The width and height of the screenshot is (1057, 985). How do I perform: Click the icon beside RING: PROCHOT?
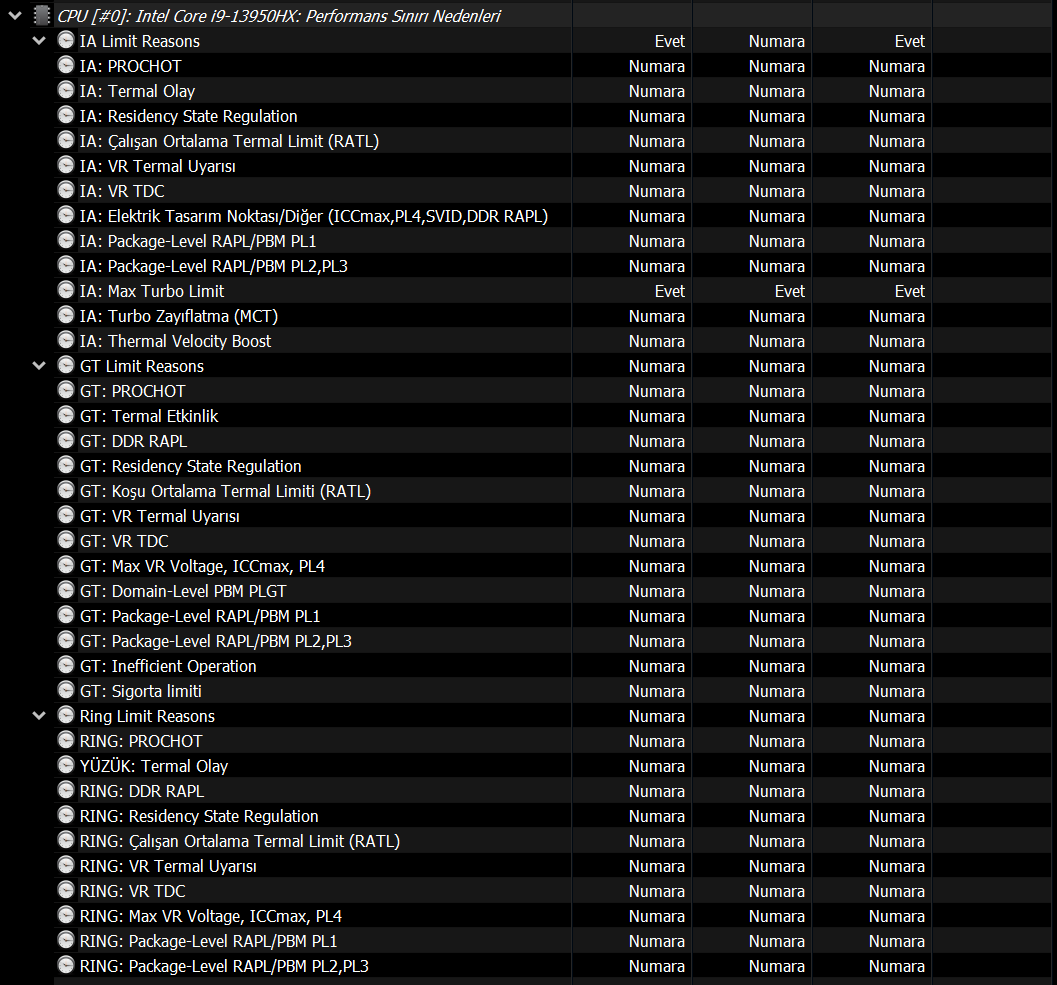pos(65,740)
